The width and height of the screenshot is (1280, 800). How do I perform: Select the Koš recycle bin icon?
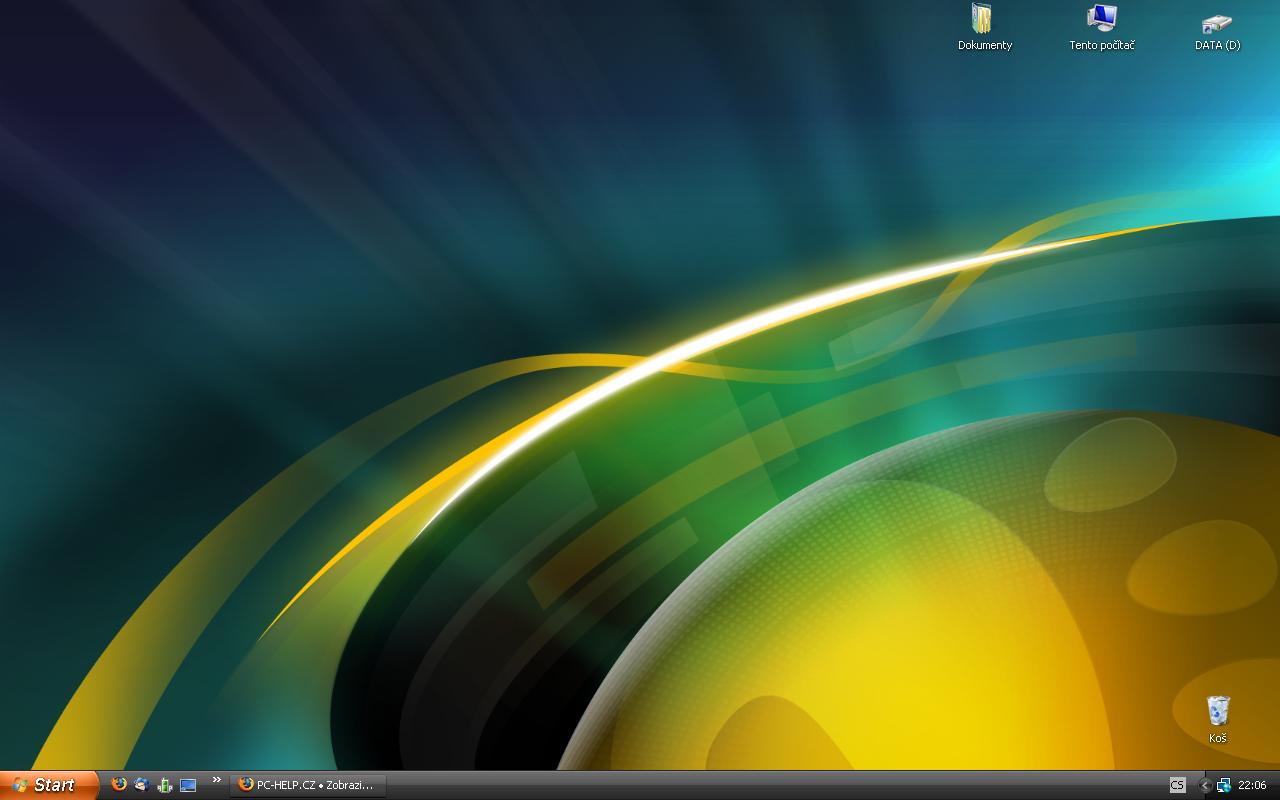point(1217,711)
